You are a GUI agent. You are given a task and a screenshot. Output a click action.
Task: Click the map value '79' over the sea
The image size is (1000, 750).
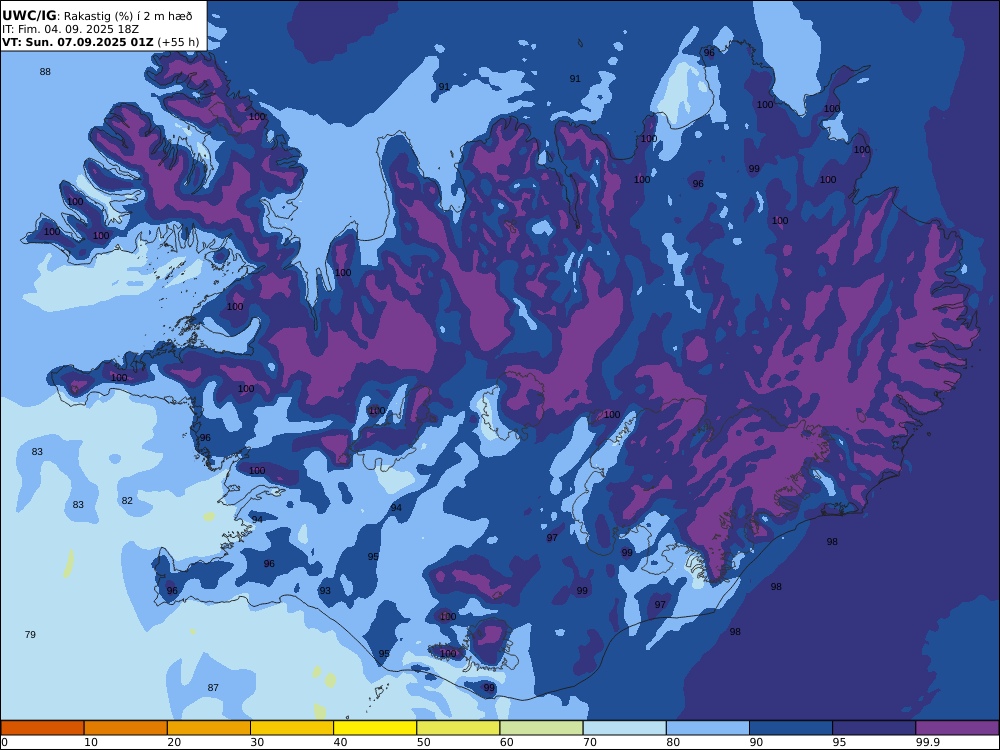click(30, 635)
